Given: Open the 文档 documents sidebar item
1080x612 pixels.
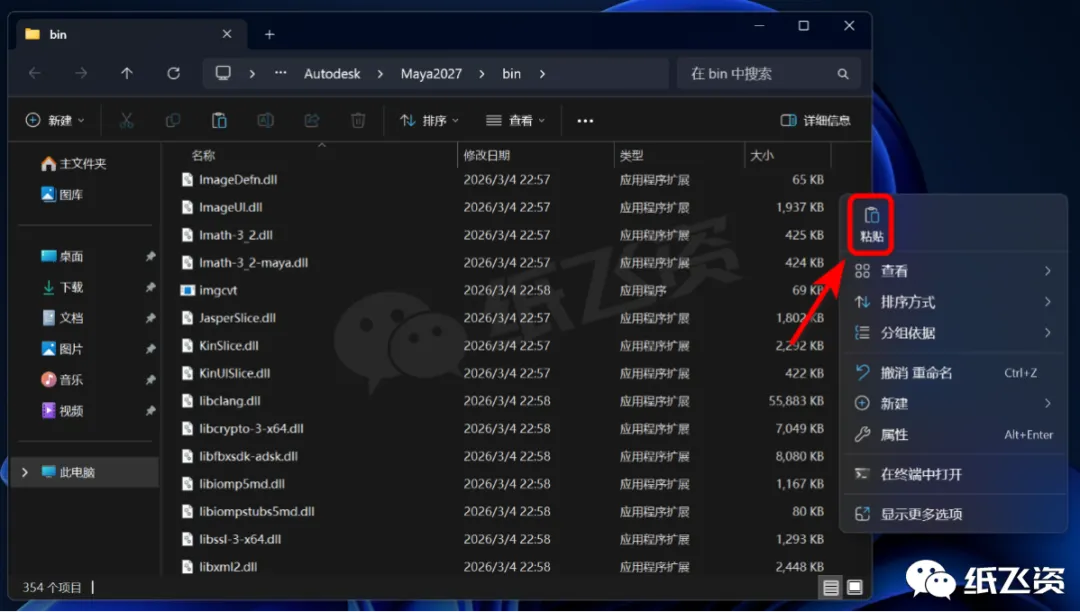Looking at the screenshot, I should tap(62, 318).
